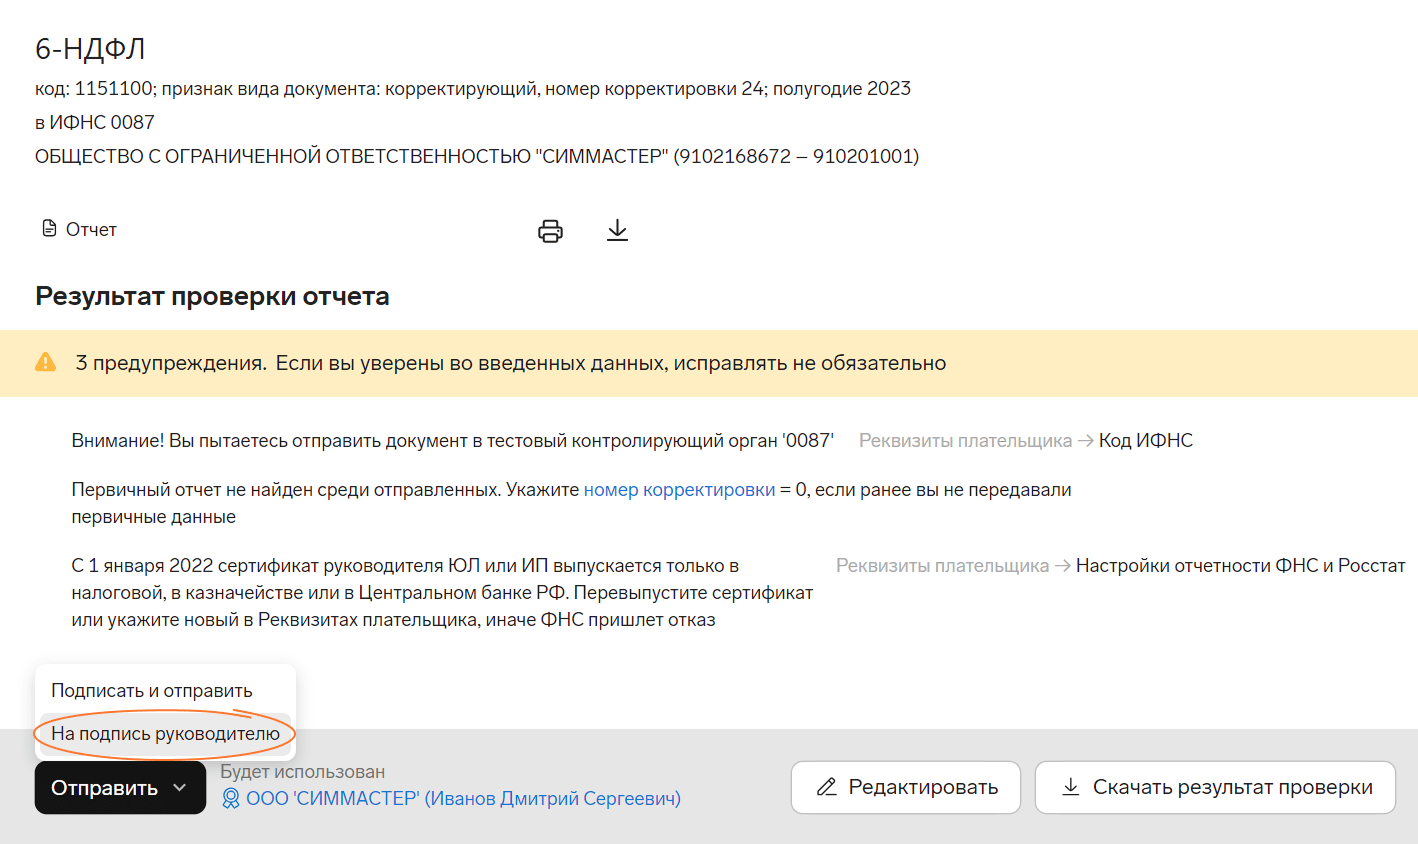Click 'Реквизиты плательщика' before Код ИФНС

pyautogui.click(x=964, y=441)
